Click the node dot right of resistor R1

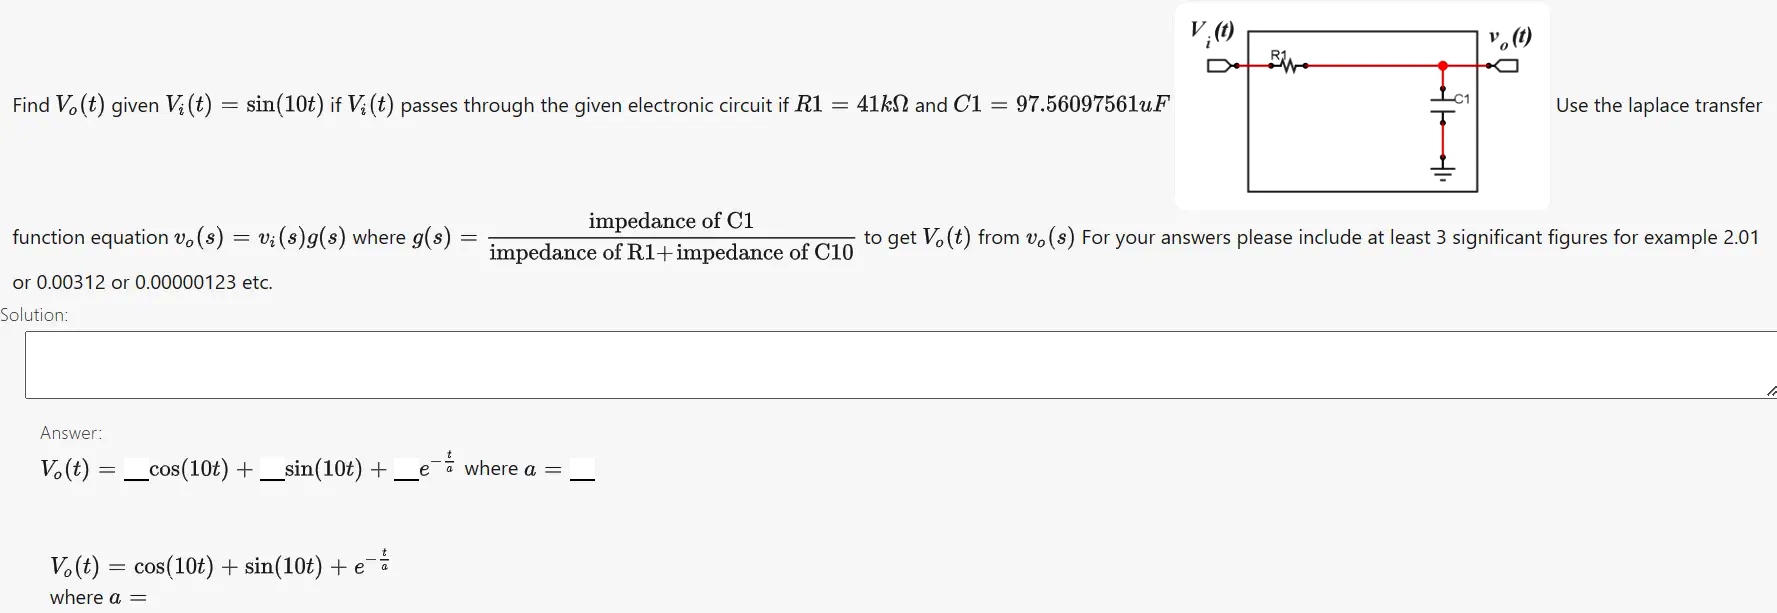tap(1306, 65)
